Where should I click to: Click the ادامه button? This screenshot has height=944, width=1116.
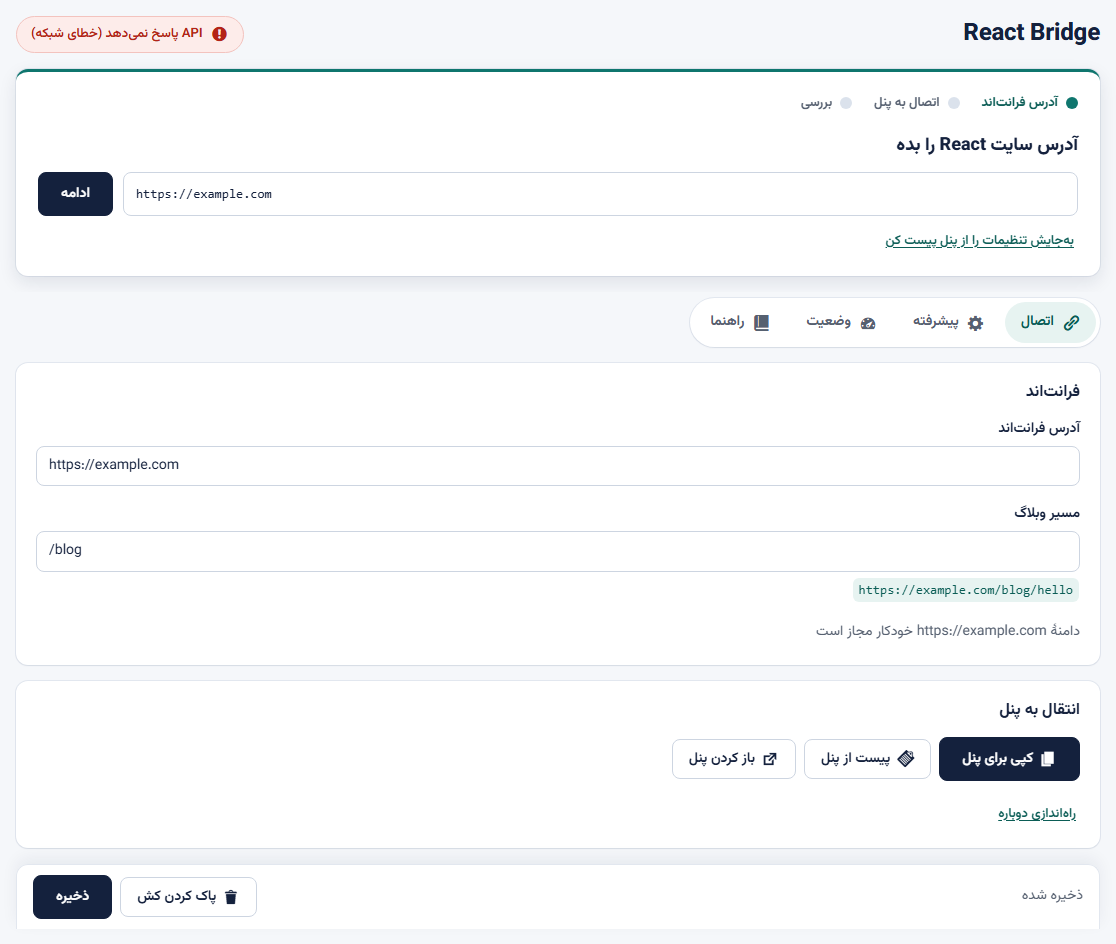[75, 194]
